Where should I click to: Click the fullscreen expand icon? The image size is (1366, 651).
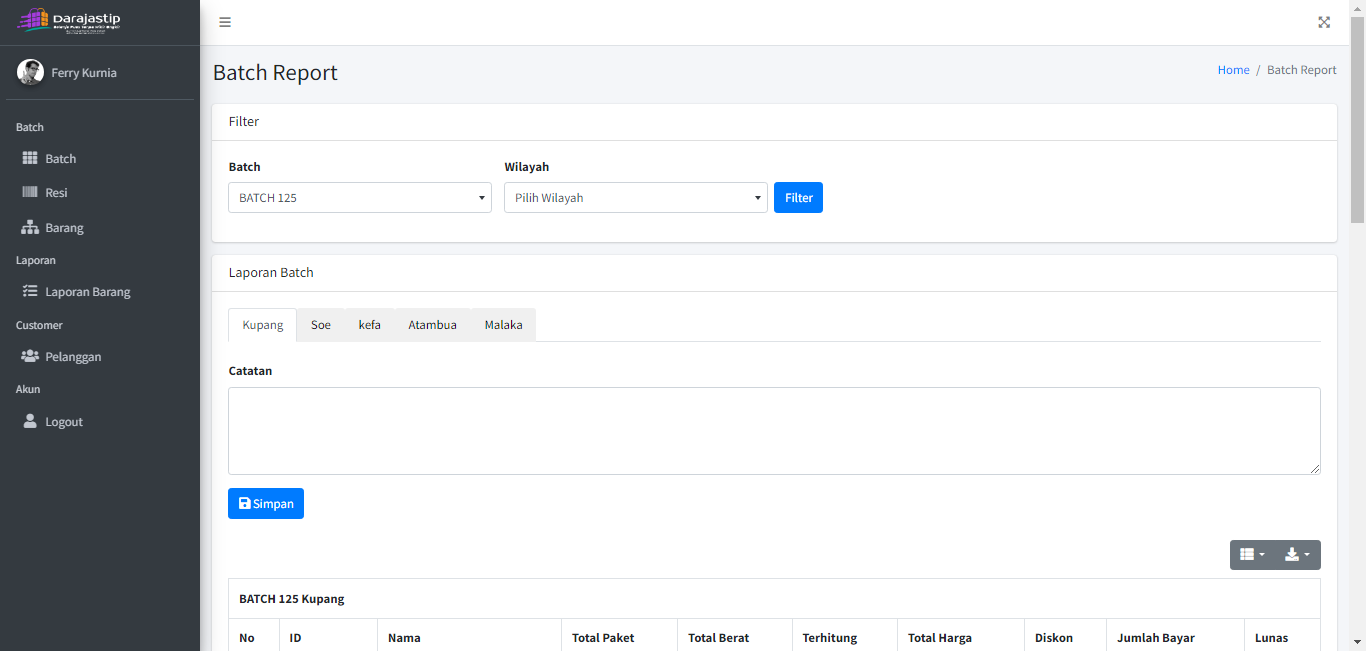[1324, 22]
